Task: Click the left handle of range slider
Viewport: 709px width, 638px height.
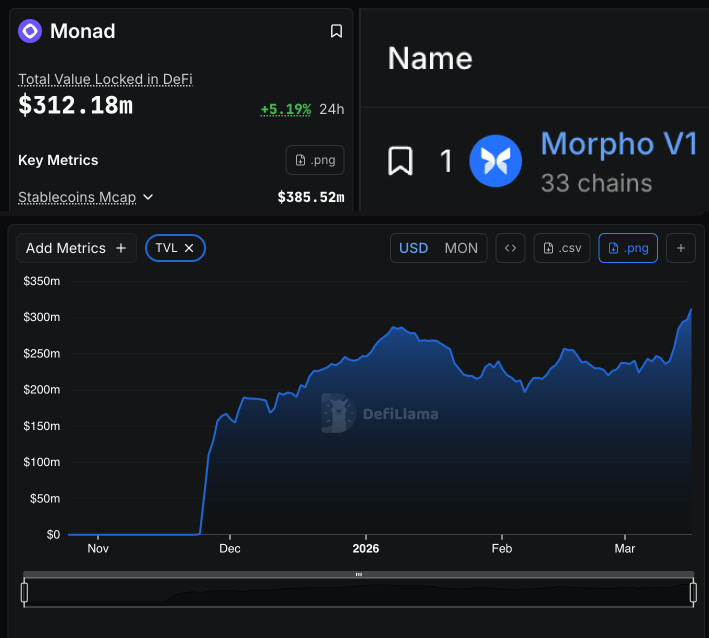Action: [24, 592]
